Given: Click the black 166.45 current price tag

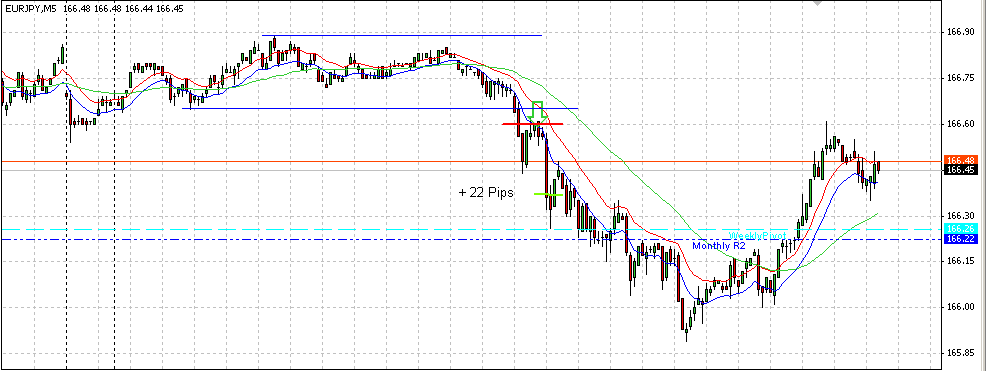Looking at the screenshot, I should tap(960, 170).
